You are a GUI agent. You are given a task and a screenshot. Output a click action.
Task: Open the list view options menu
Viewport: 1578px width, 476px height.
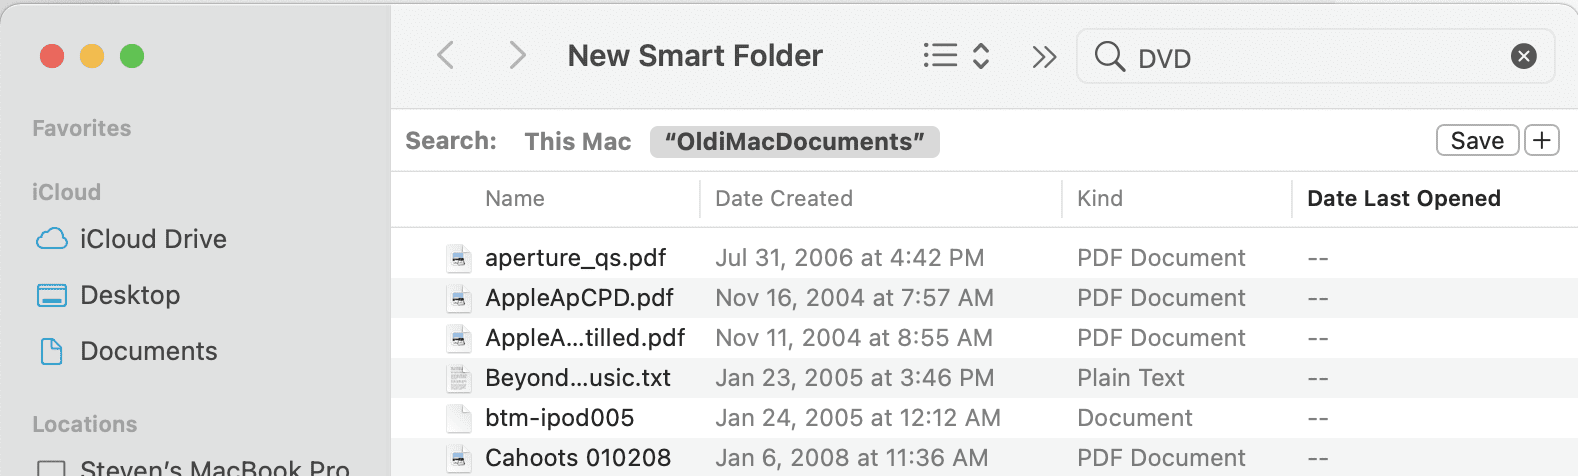click(956, 56)
